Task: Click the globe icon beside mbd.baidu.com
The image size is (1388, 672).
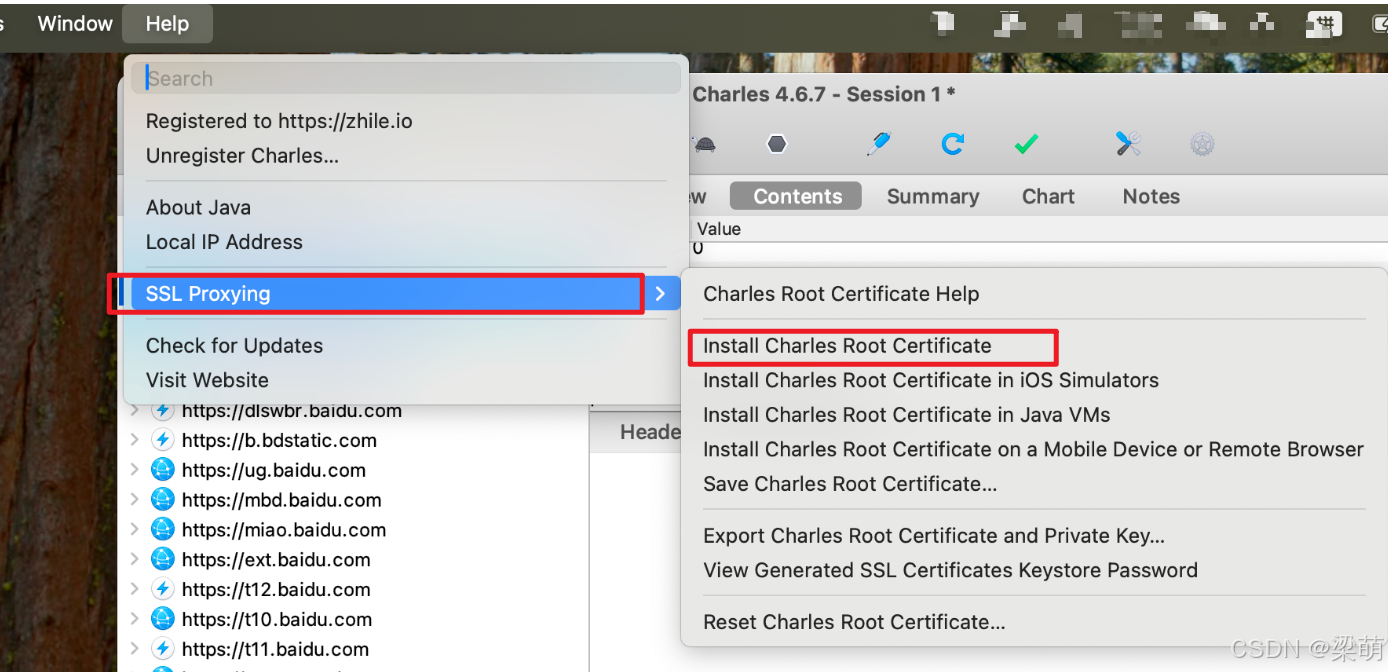Action: coord(162,500)
